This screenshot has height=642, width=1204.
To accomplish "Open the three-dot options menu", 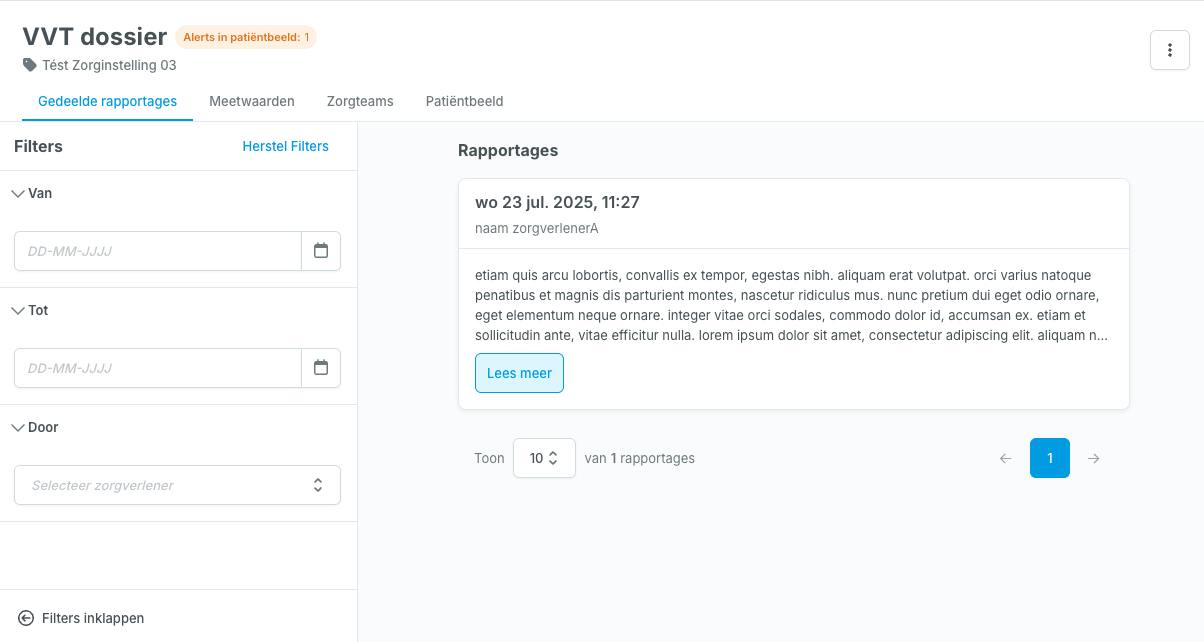I will [x=1170, y=50].
